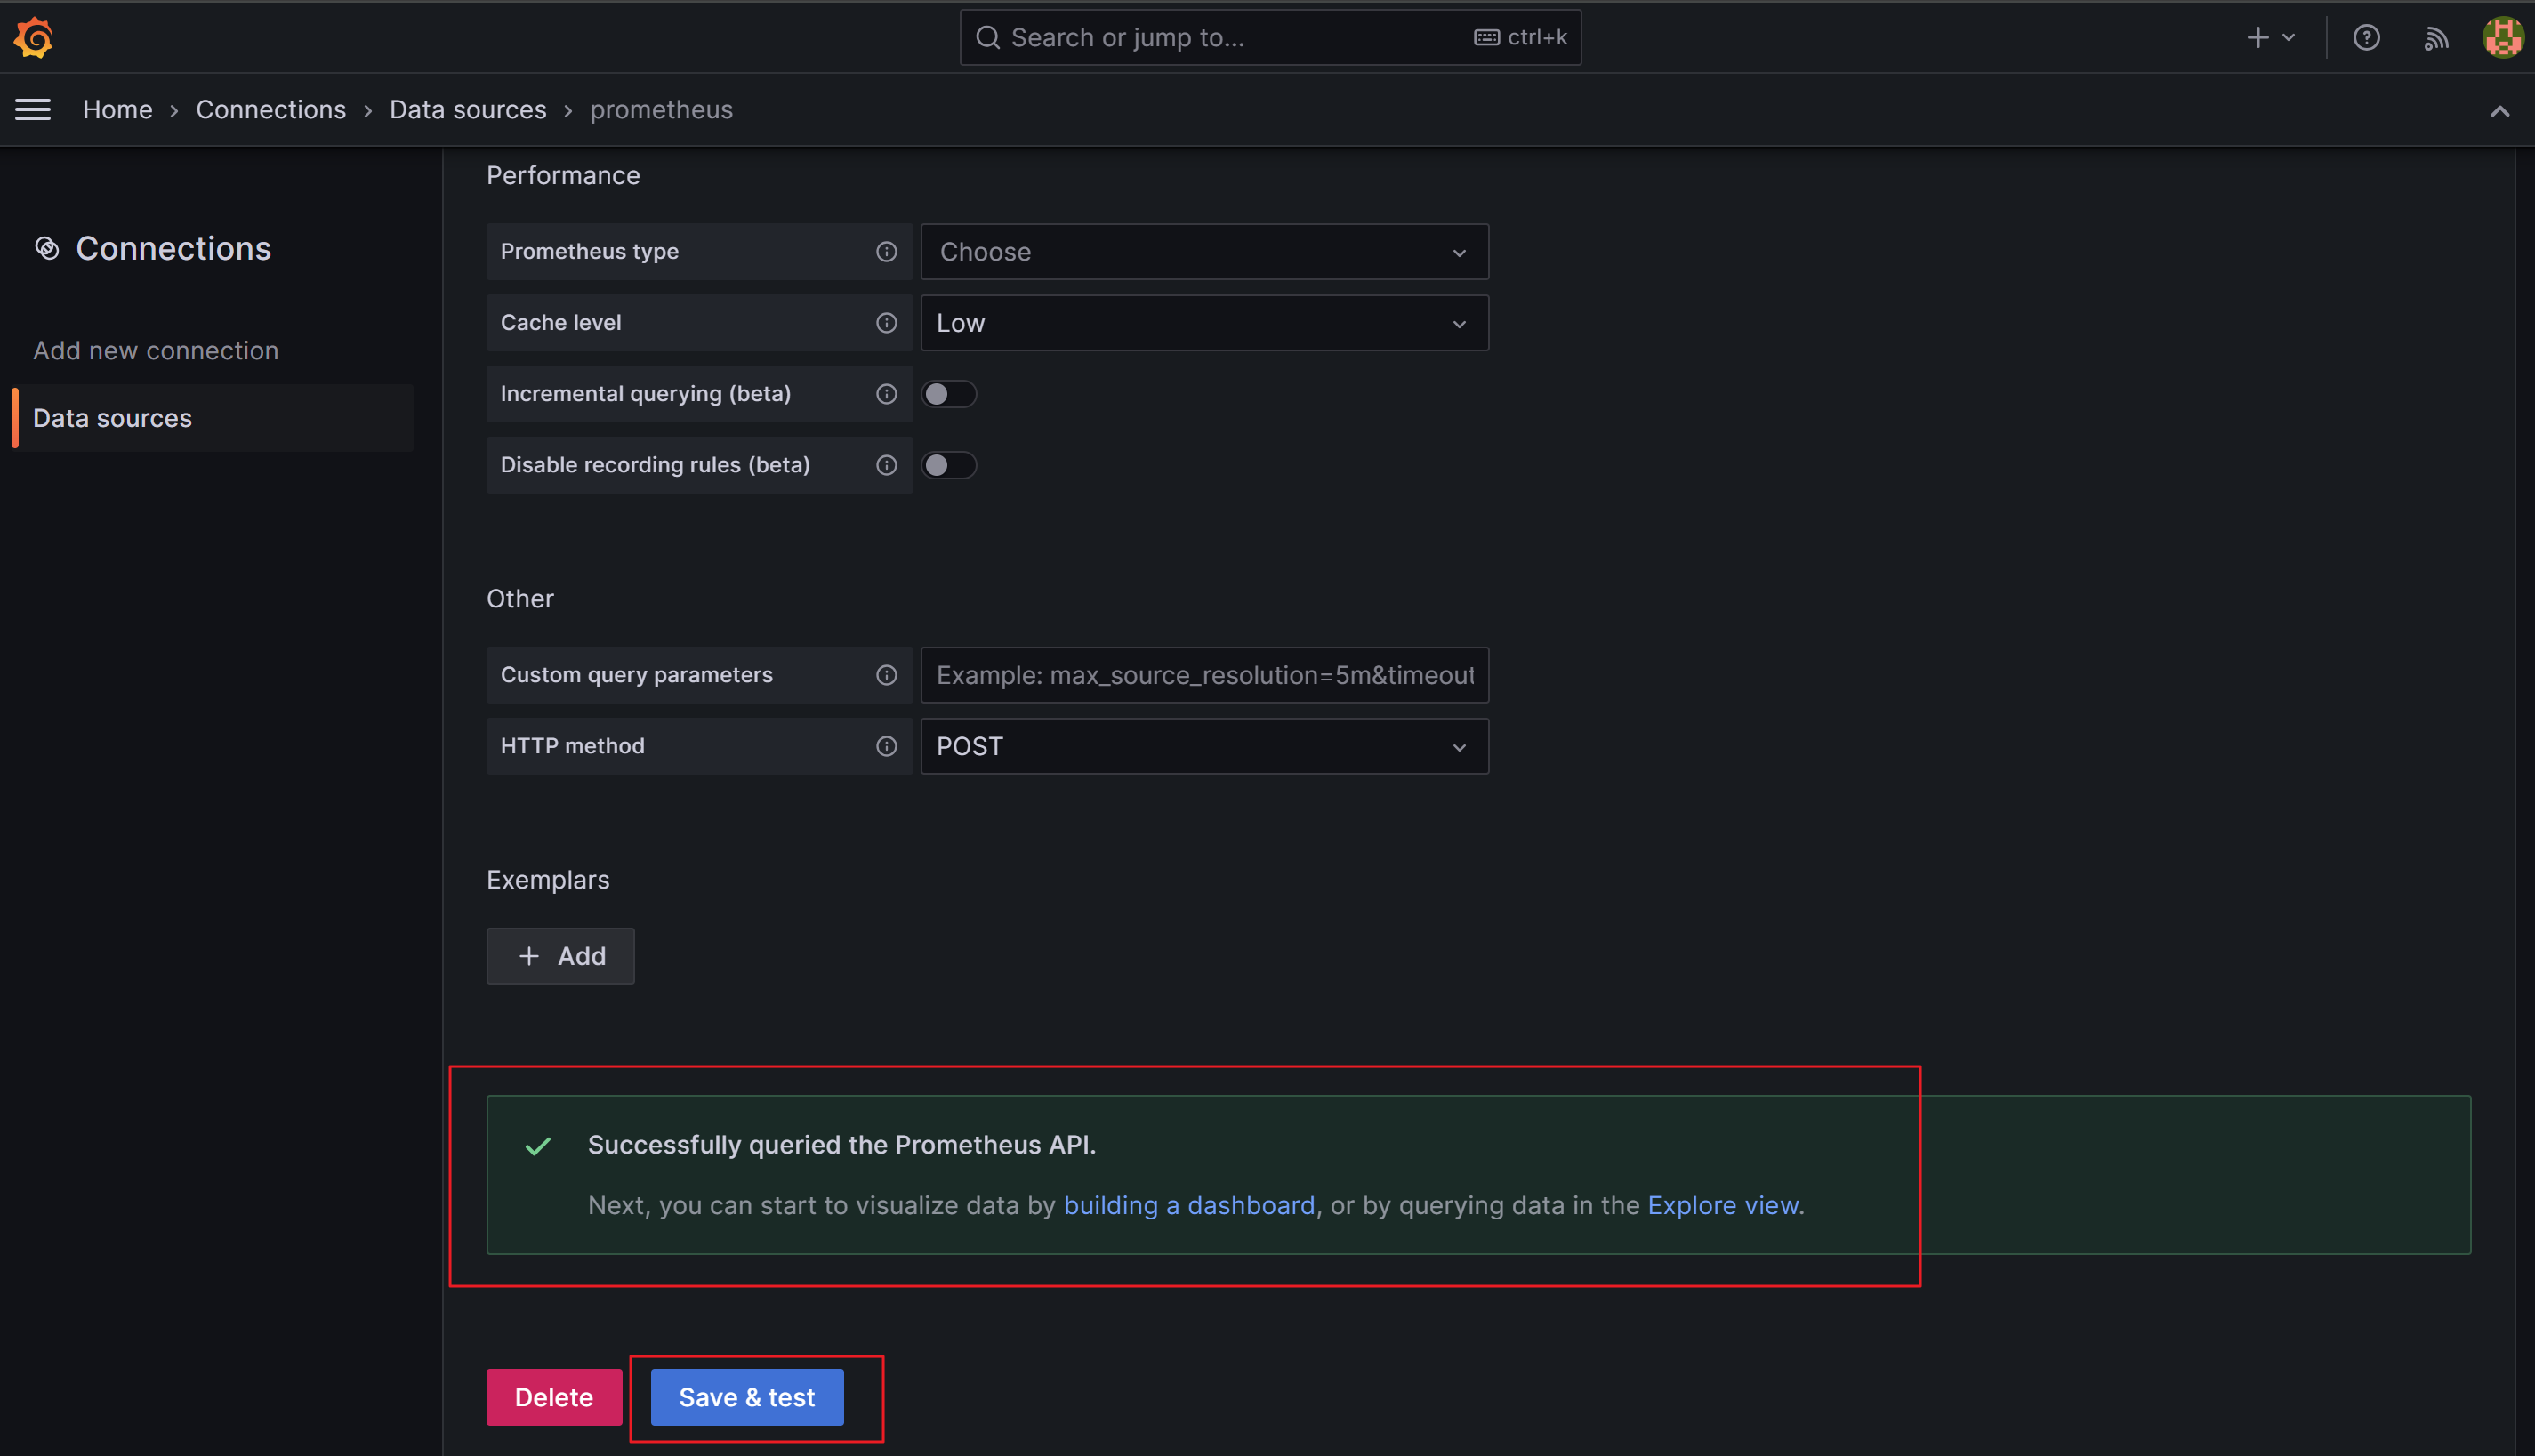
Task: Follow the building a dashboard link
Action: tap(1188, 1205)
